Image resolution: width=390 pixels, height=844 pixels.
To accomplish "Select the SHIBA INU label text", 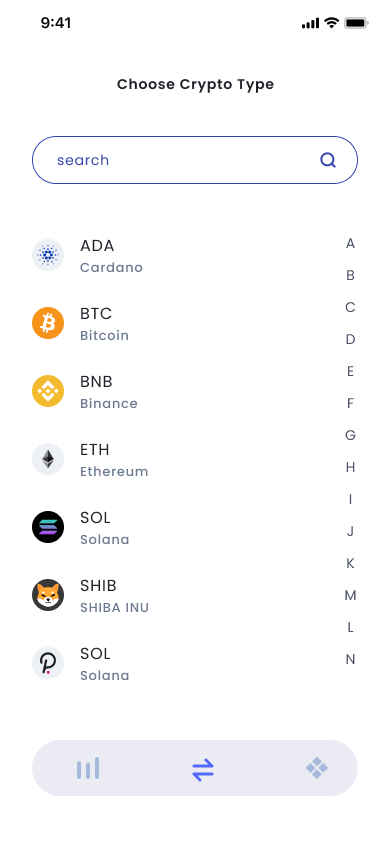I will click(115, 608).
